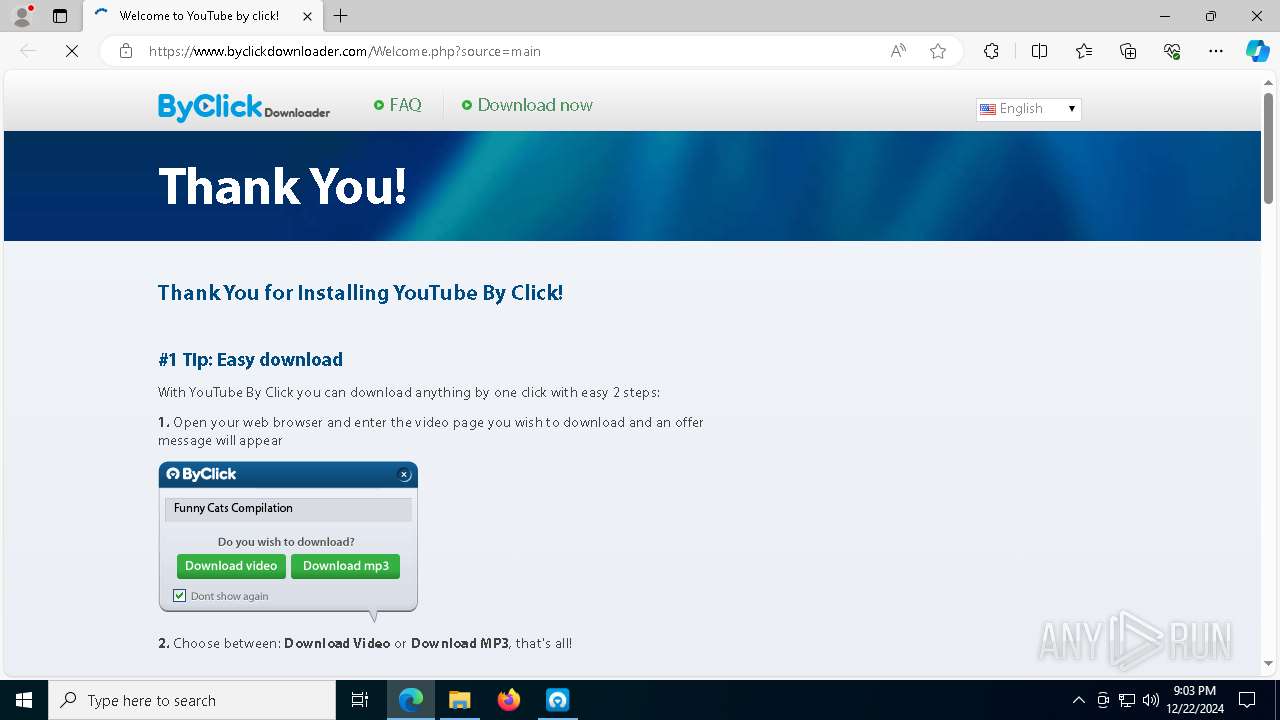
Task: Open Read aloud in address bar
Action: [x=898, y=51]
